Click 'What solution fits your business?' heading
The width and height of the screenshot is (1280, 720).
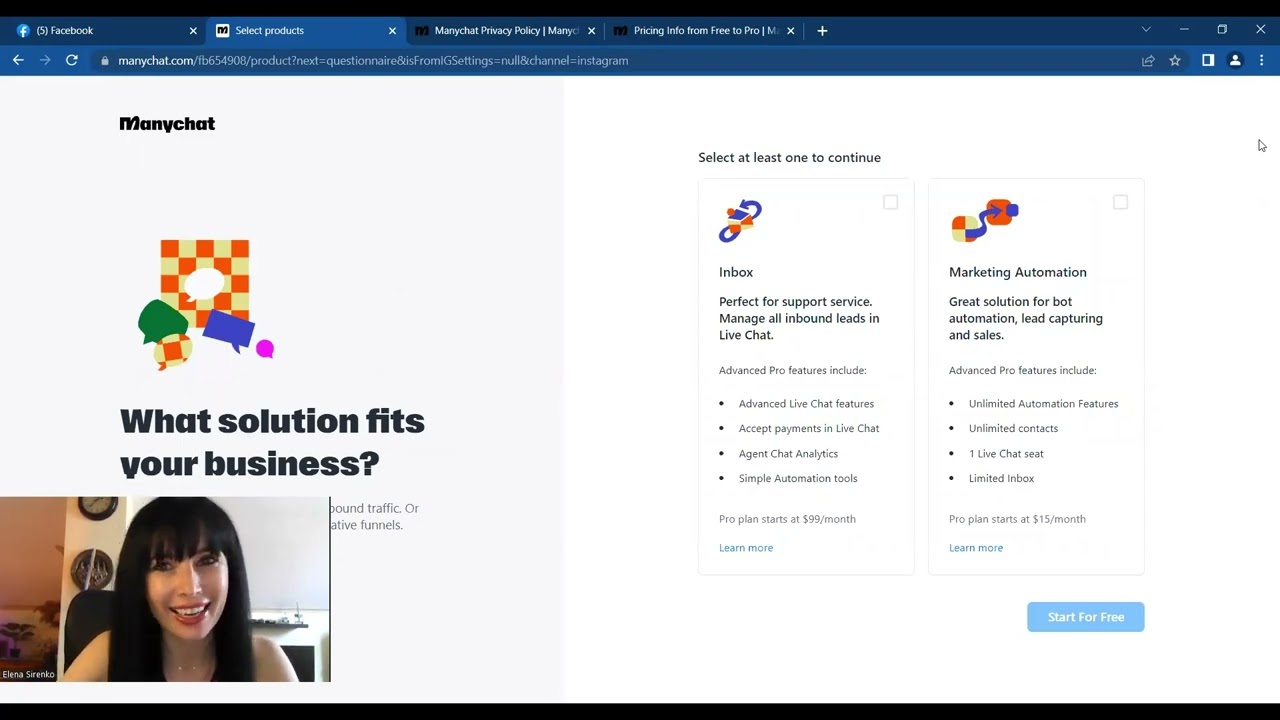(272, 442)
